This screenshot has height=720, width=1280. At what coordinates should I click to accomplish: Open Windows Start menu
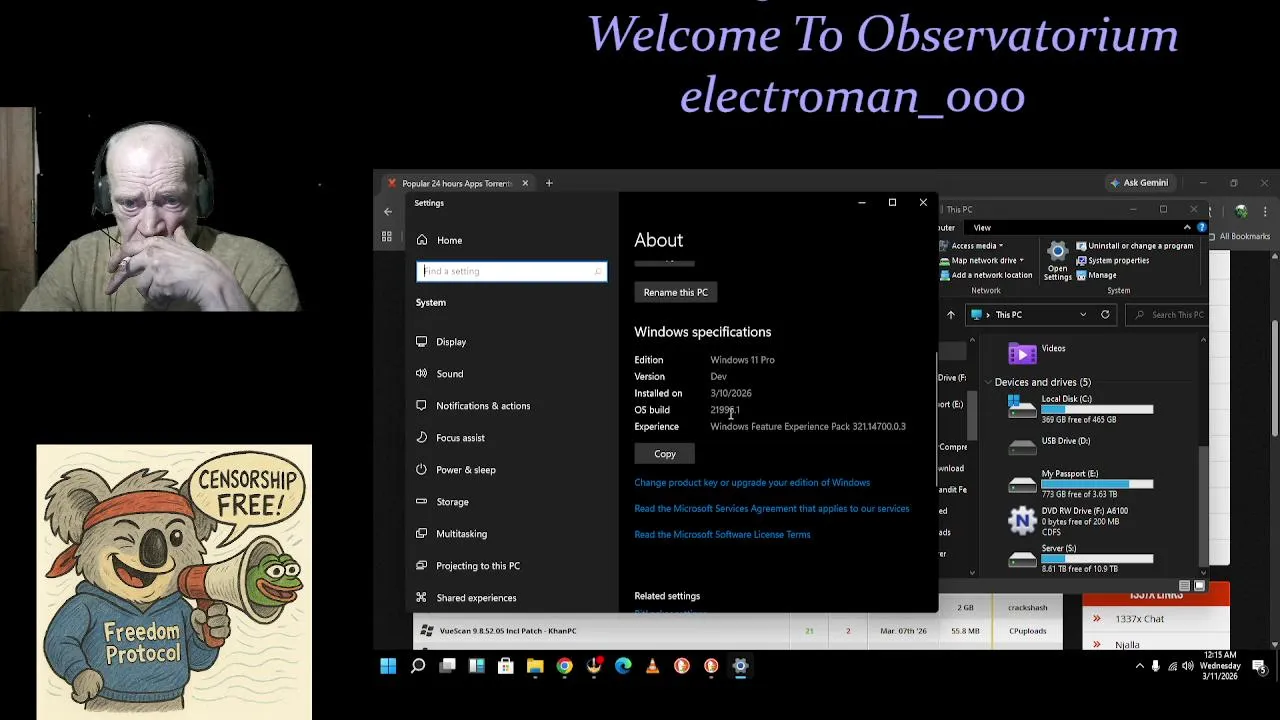coord(388,666)
